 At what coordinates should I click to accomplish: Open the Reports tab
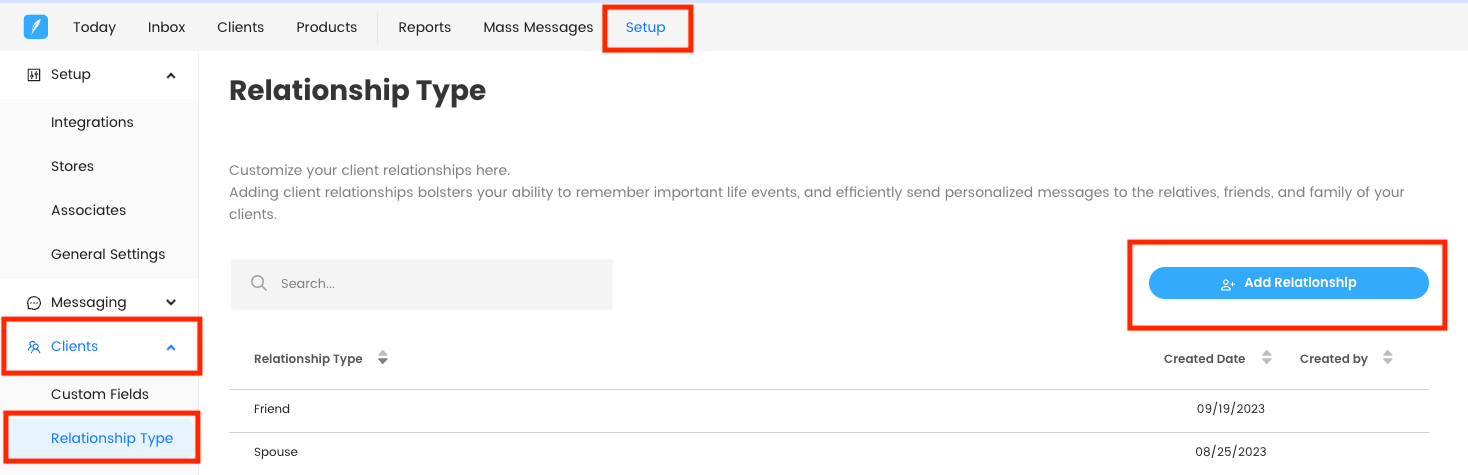[424, 27]
